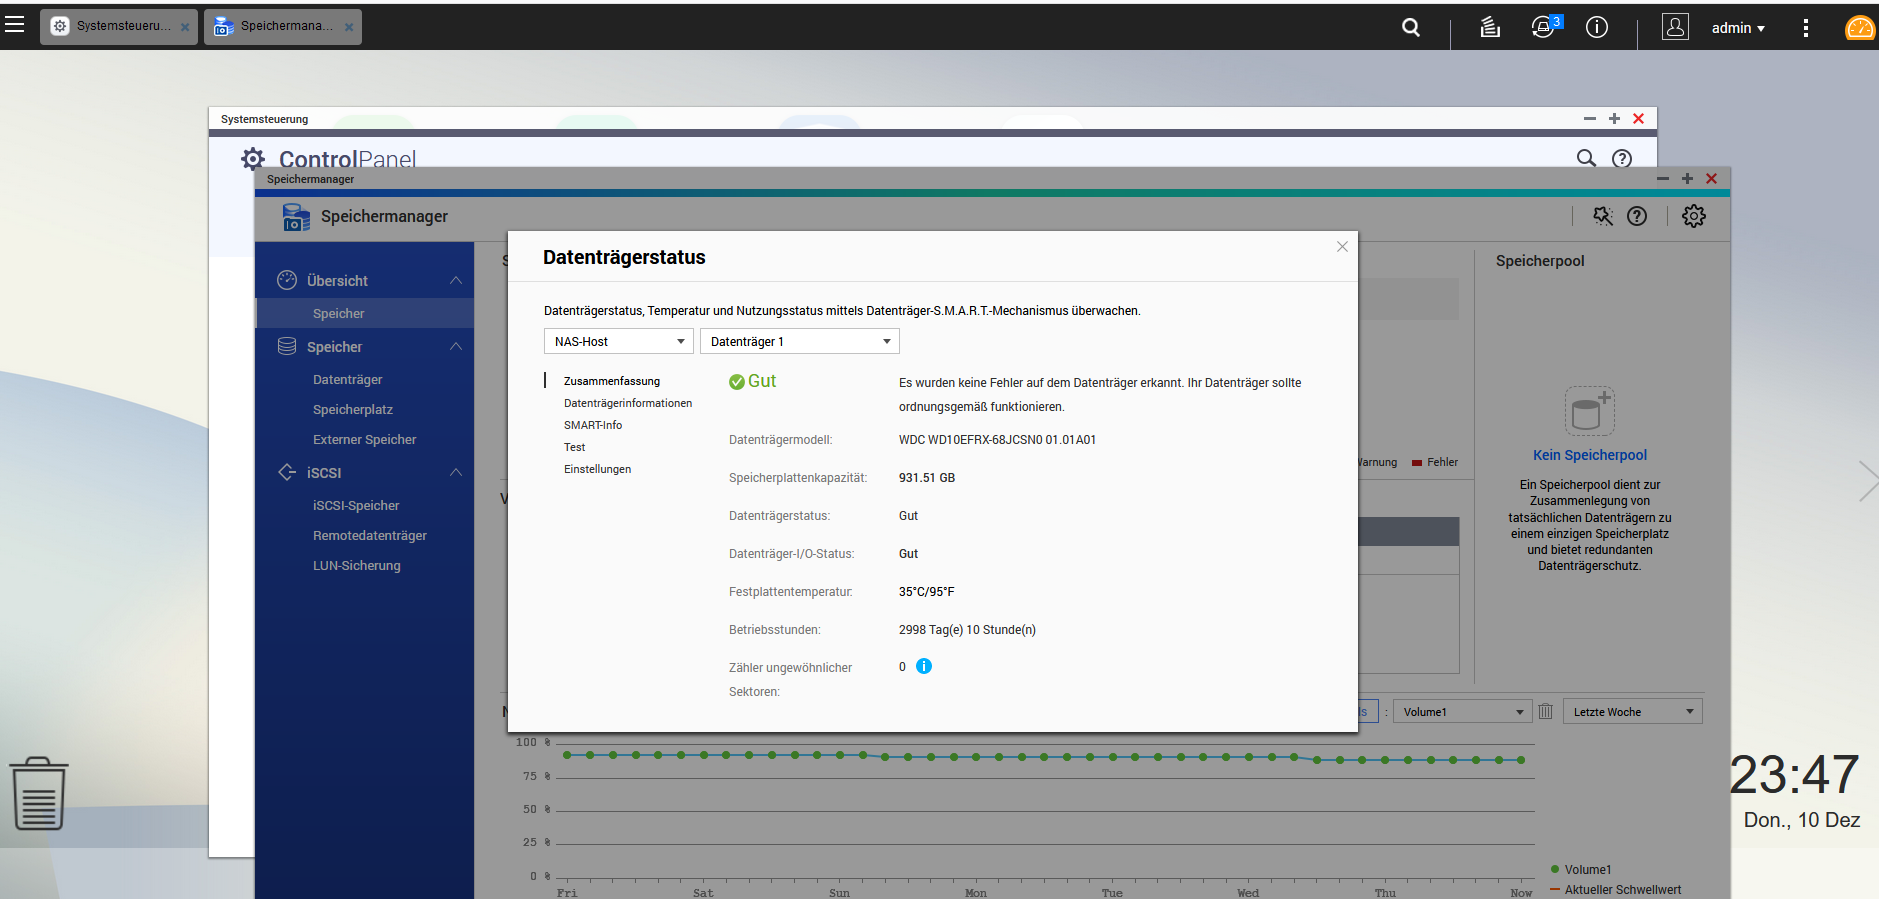Select the Datenträgerinformationen tab
Viewport: 1879px width, 899px height.
coord(627,403)
